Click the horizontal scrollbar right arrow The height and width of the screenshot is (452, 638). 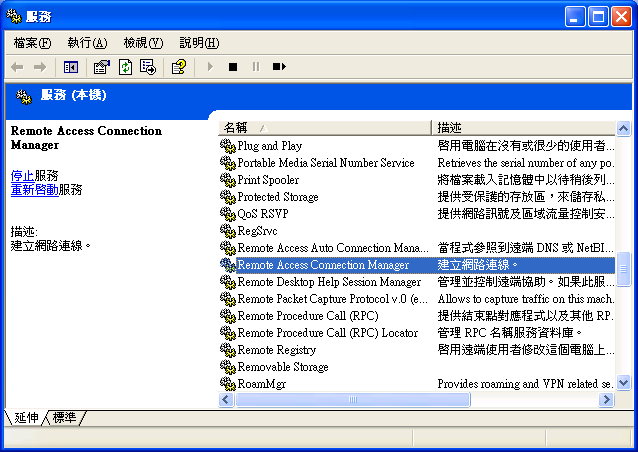pos(606,400)
